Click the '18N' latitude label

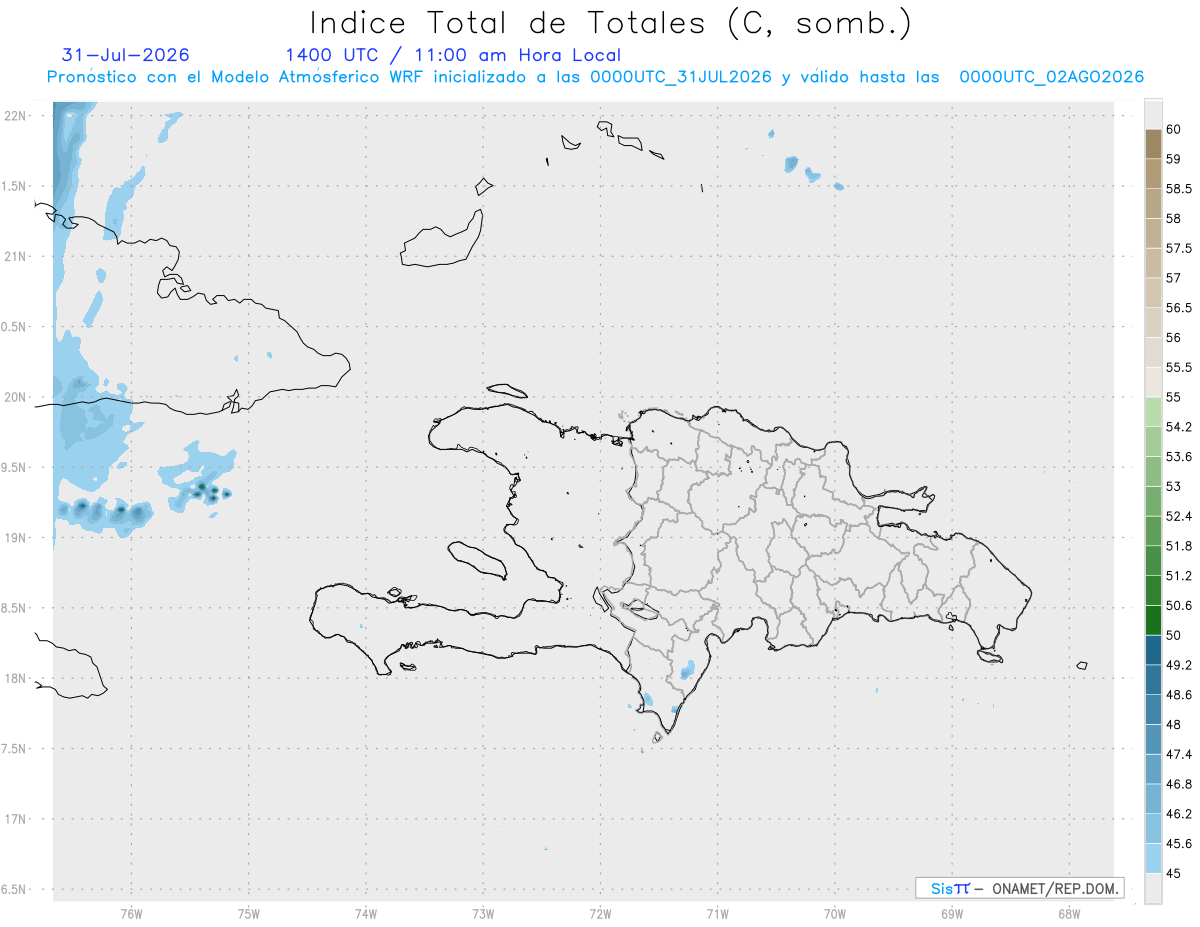point(17,678)
